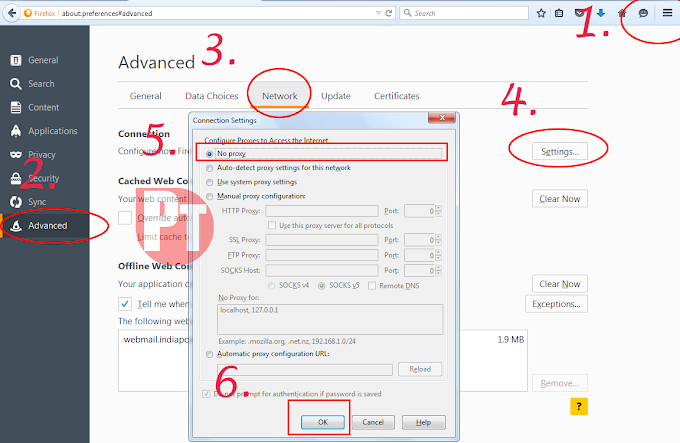Select Manual proxy configuration radio
The width and height of the screenshot is (680, 443).
[209, 197]
